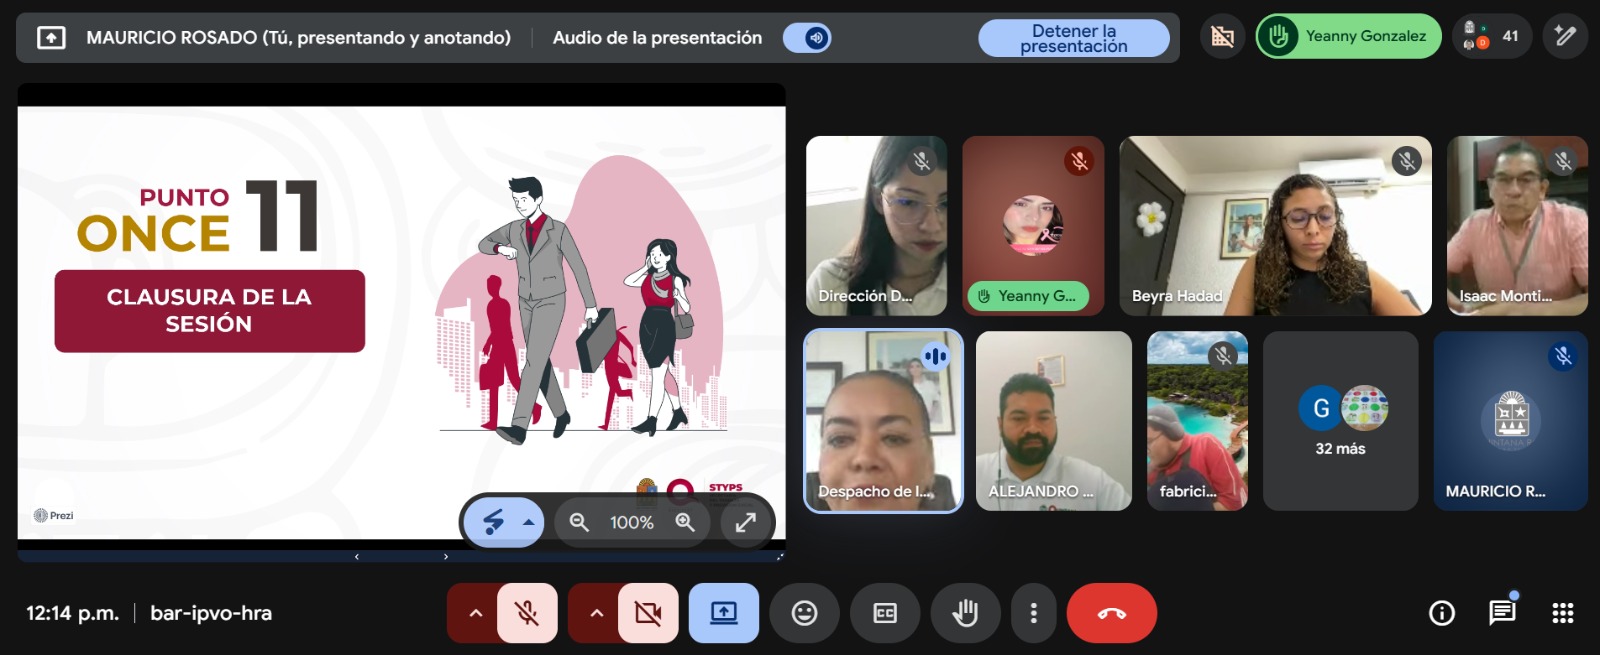Image resolution: width=1600 pixels, height=655 pixels.
Task: Zoom in on the presentation
Action: pos(685,522)
